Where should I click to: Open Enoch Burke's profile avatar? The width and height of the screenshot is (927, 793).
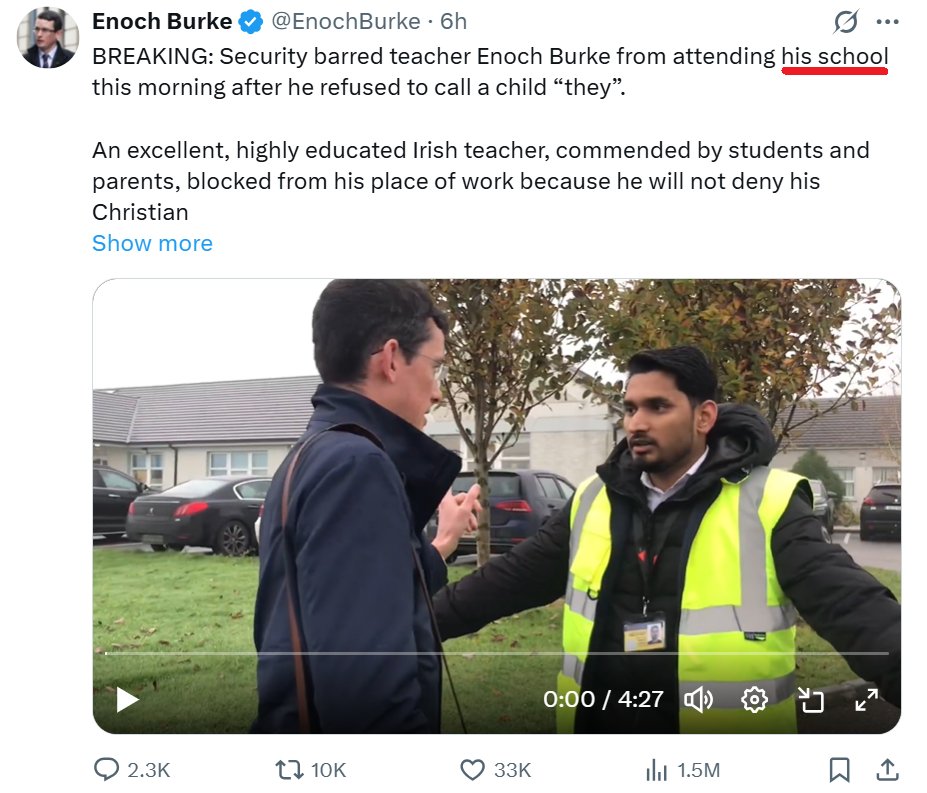pyautogui.click(x=47, y=38)
